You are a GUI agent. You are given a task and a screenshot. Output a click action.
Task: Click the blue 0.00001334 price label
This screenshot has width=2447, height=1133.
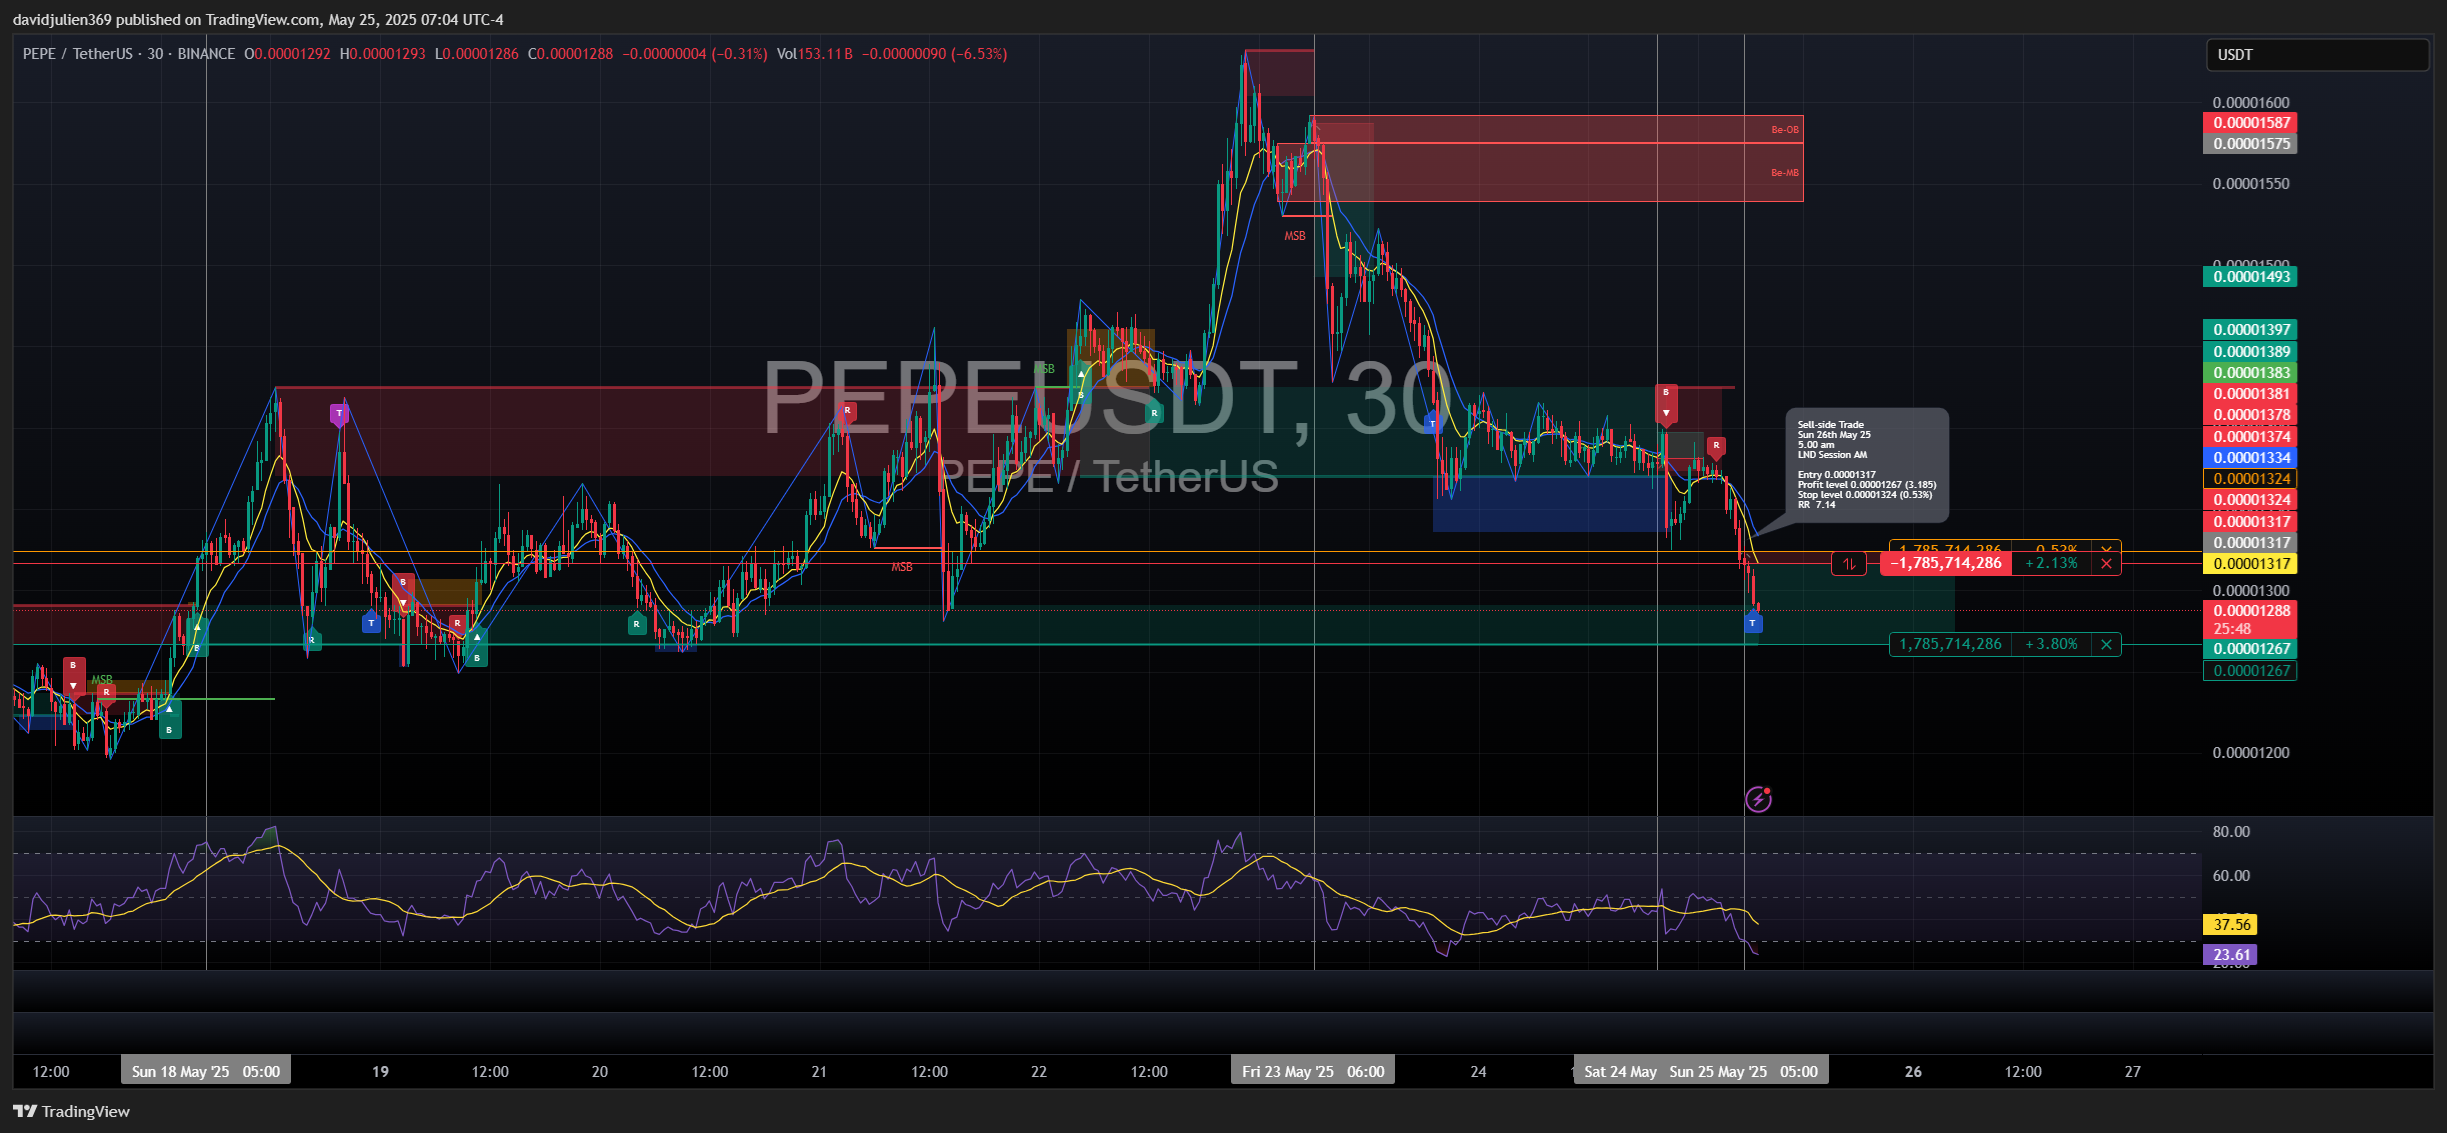tap(2250, 458)
